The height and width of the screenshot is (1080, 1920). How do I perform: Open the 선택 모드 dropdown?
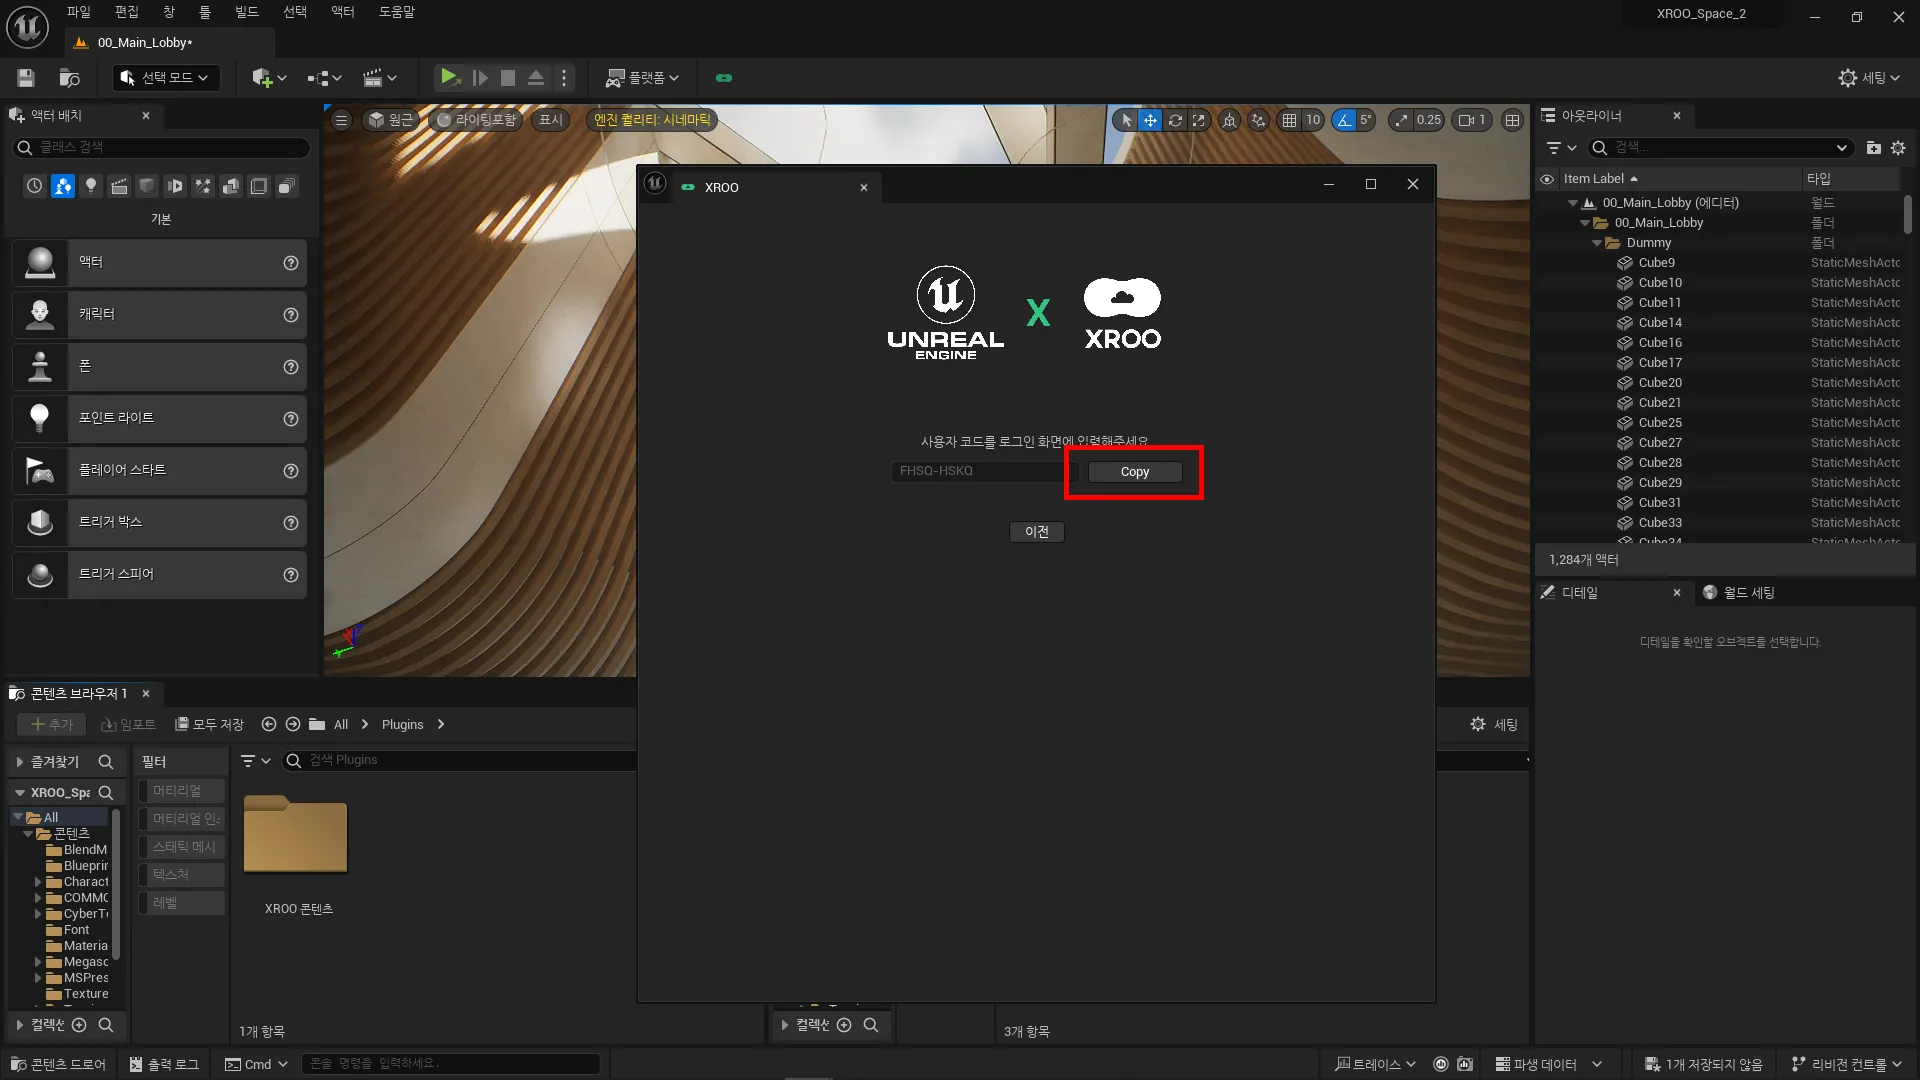point(166,78)
